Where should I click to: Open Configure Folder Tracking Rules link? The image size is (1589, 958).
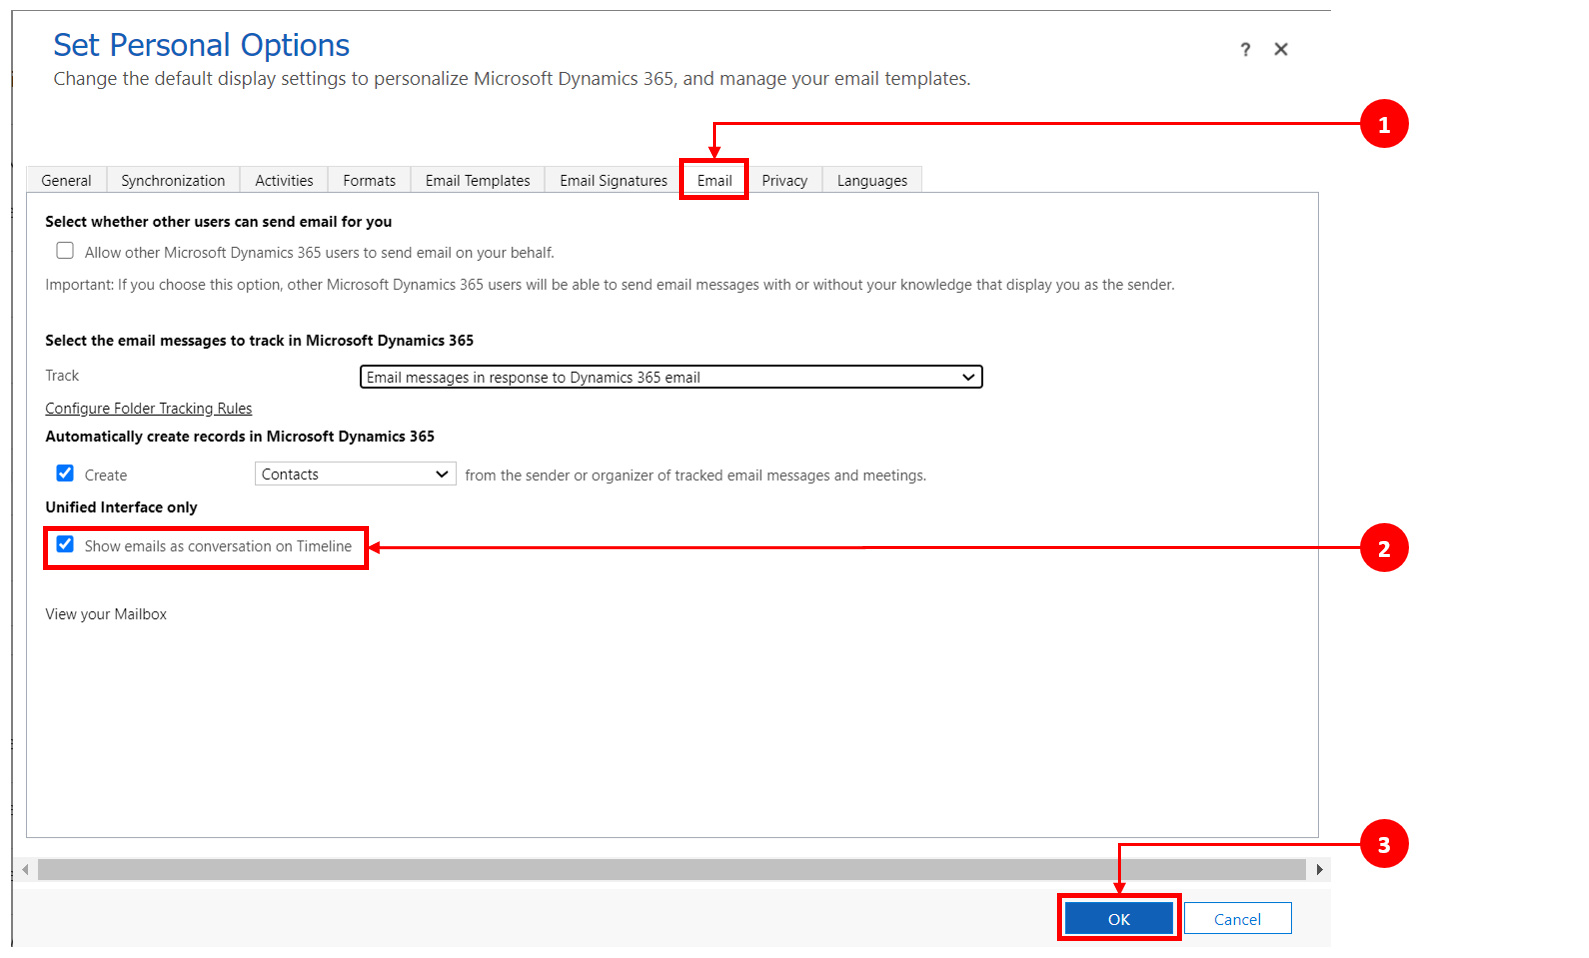click(148, 408)
